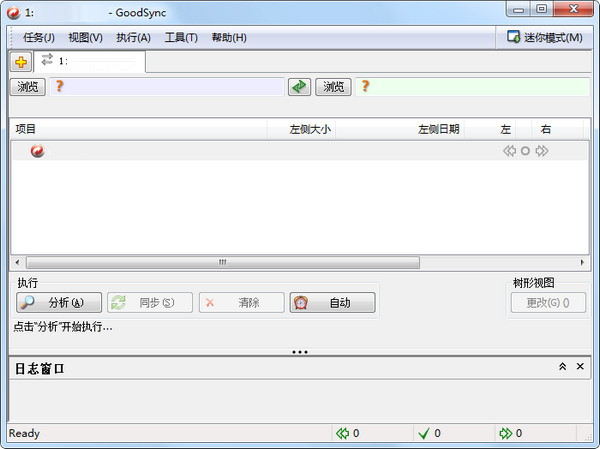Click the horizontal scrollbar thumb
600x449 pixels.
pyautogui.click(x=223, y=263)
